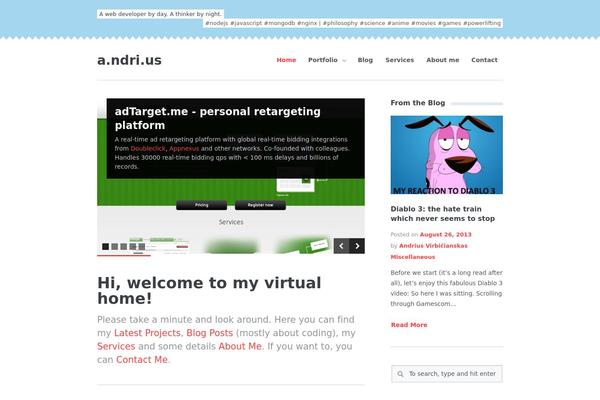Open the Home menu item
Viewport: 600px width, 400px height.
[x=286, y=60]
